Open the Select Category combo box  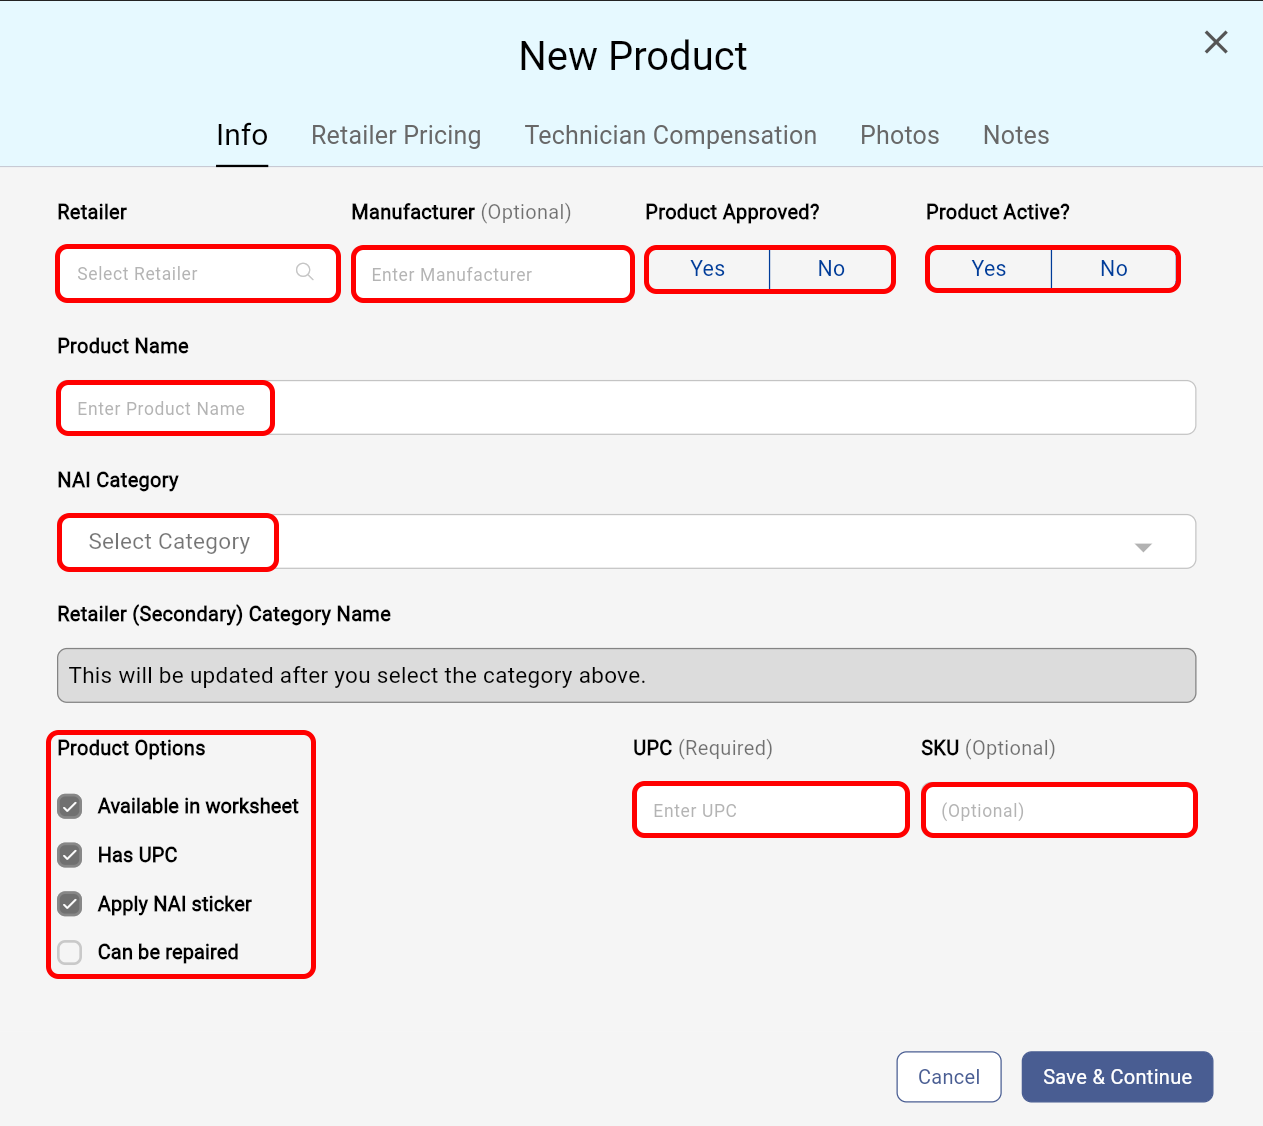point(625,542)
